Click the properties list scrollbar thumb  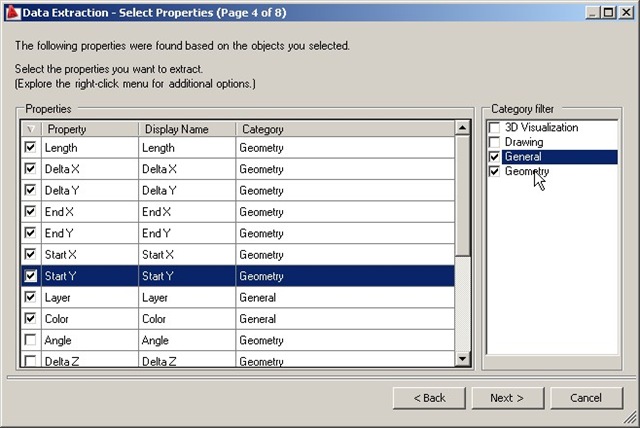[462, 196]
